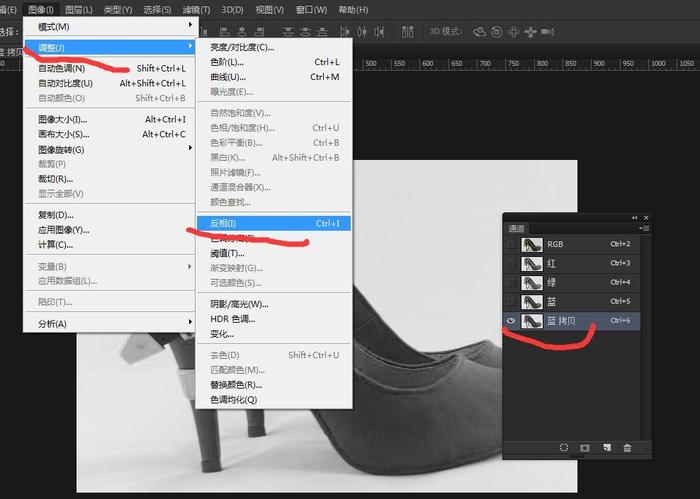
Task: Create new channel icon in Channels panel
Action: tap(607, 448)
